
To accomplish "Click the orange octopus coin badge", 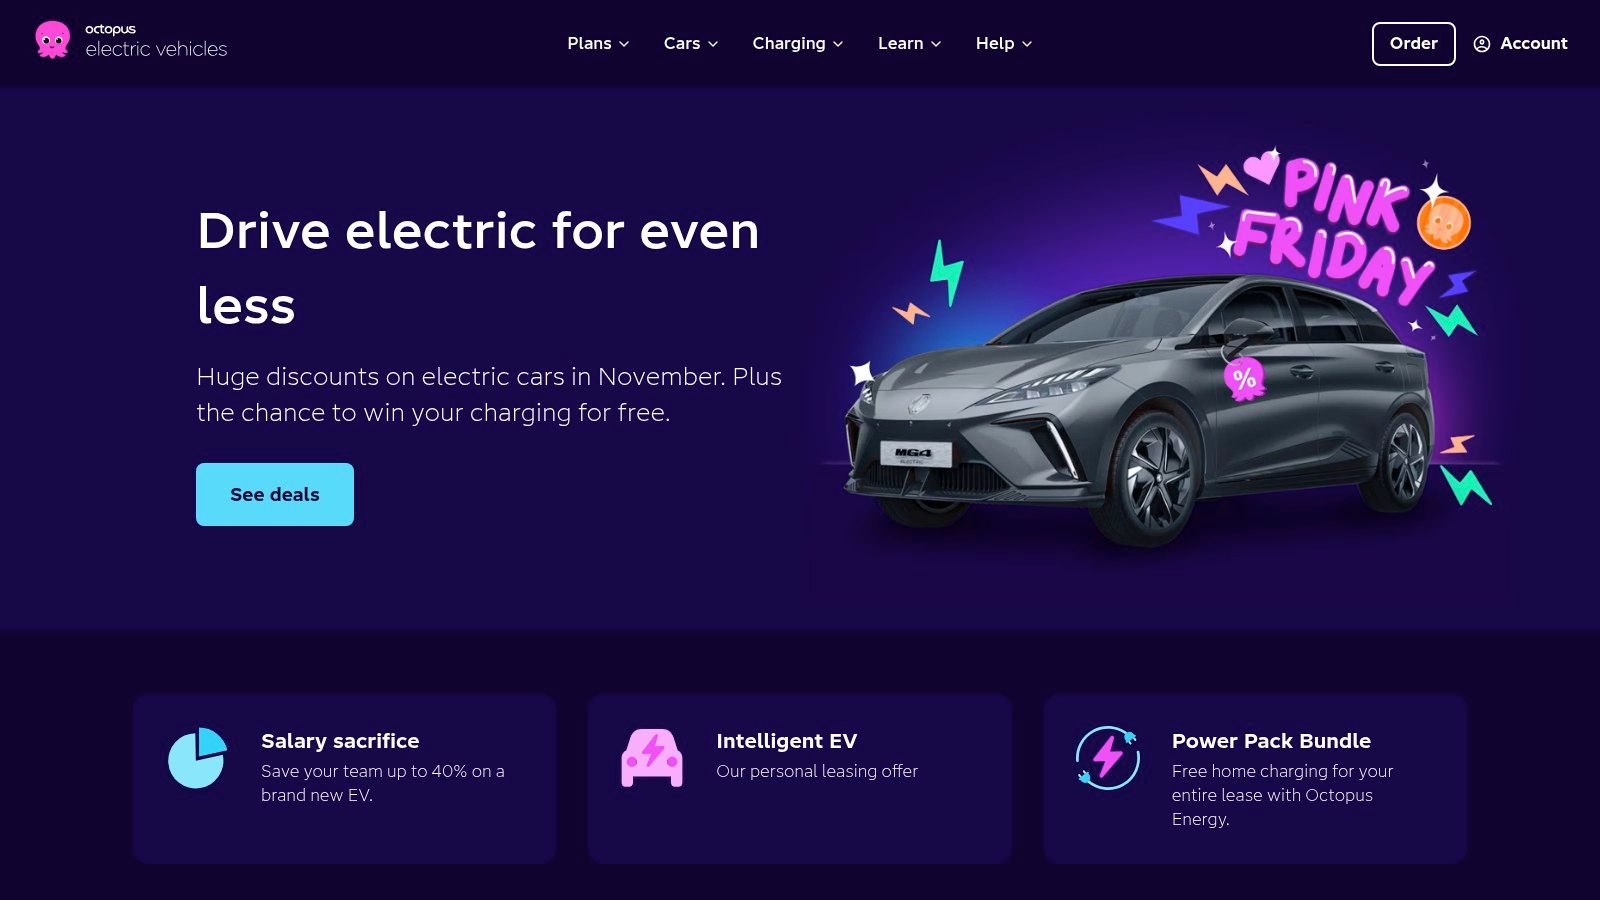I will (1443, 222).
